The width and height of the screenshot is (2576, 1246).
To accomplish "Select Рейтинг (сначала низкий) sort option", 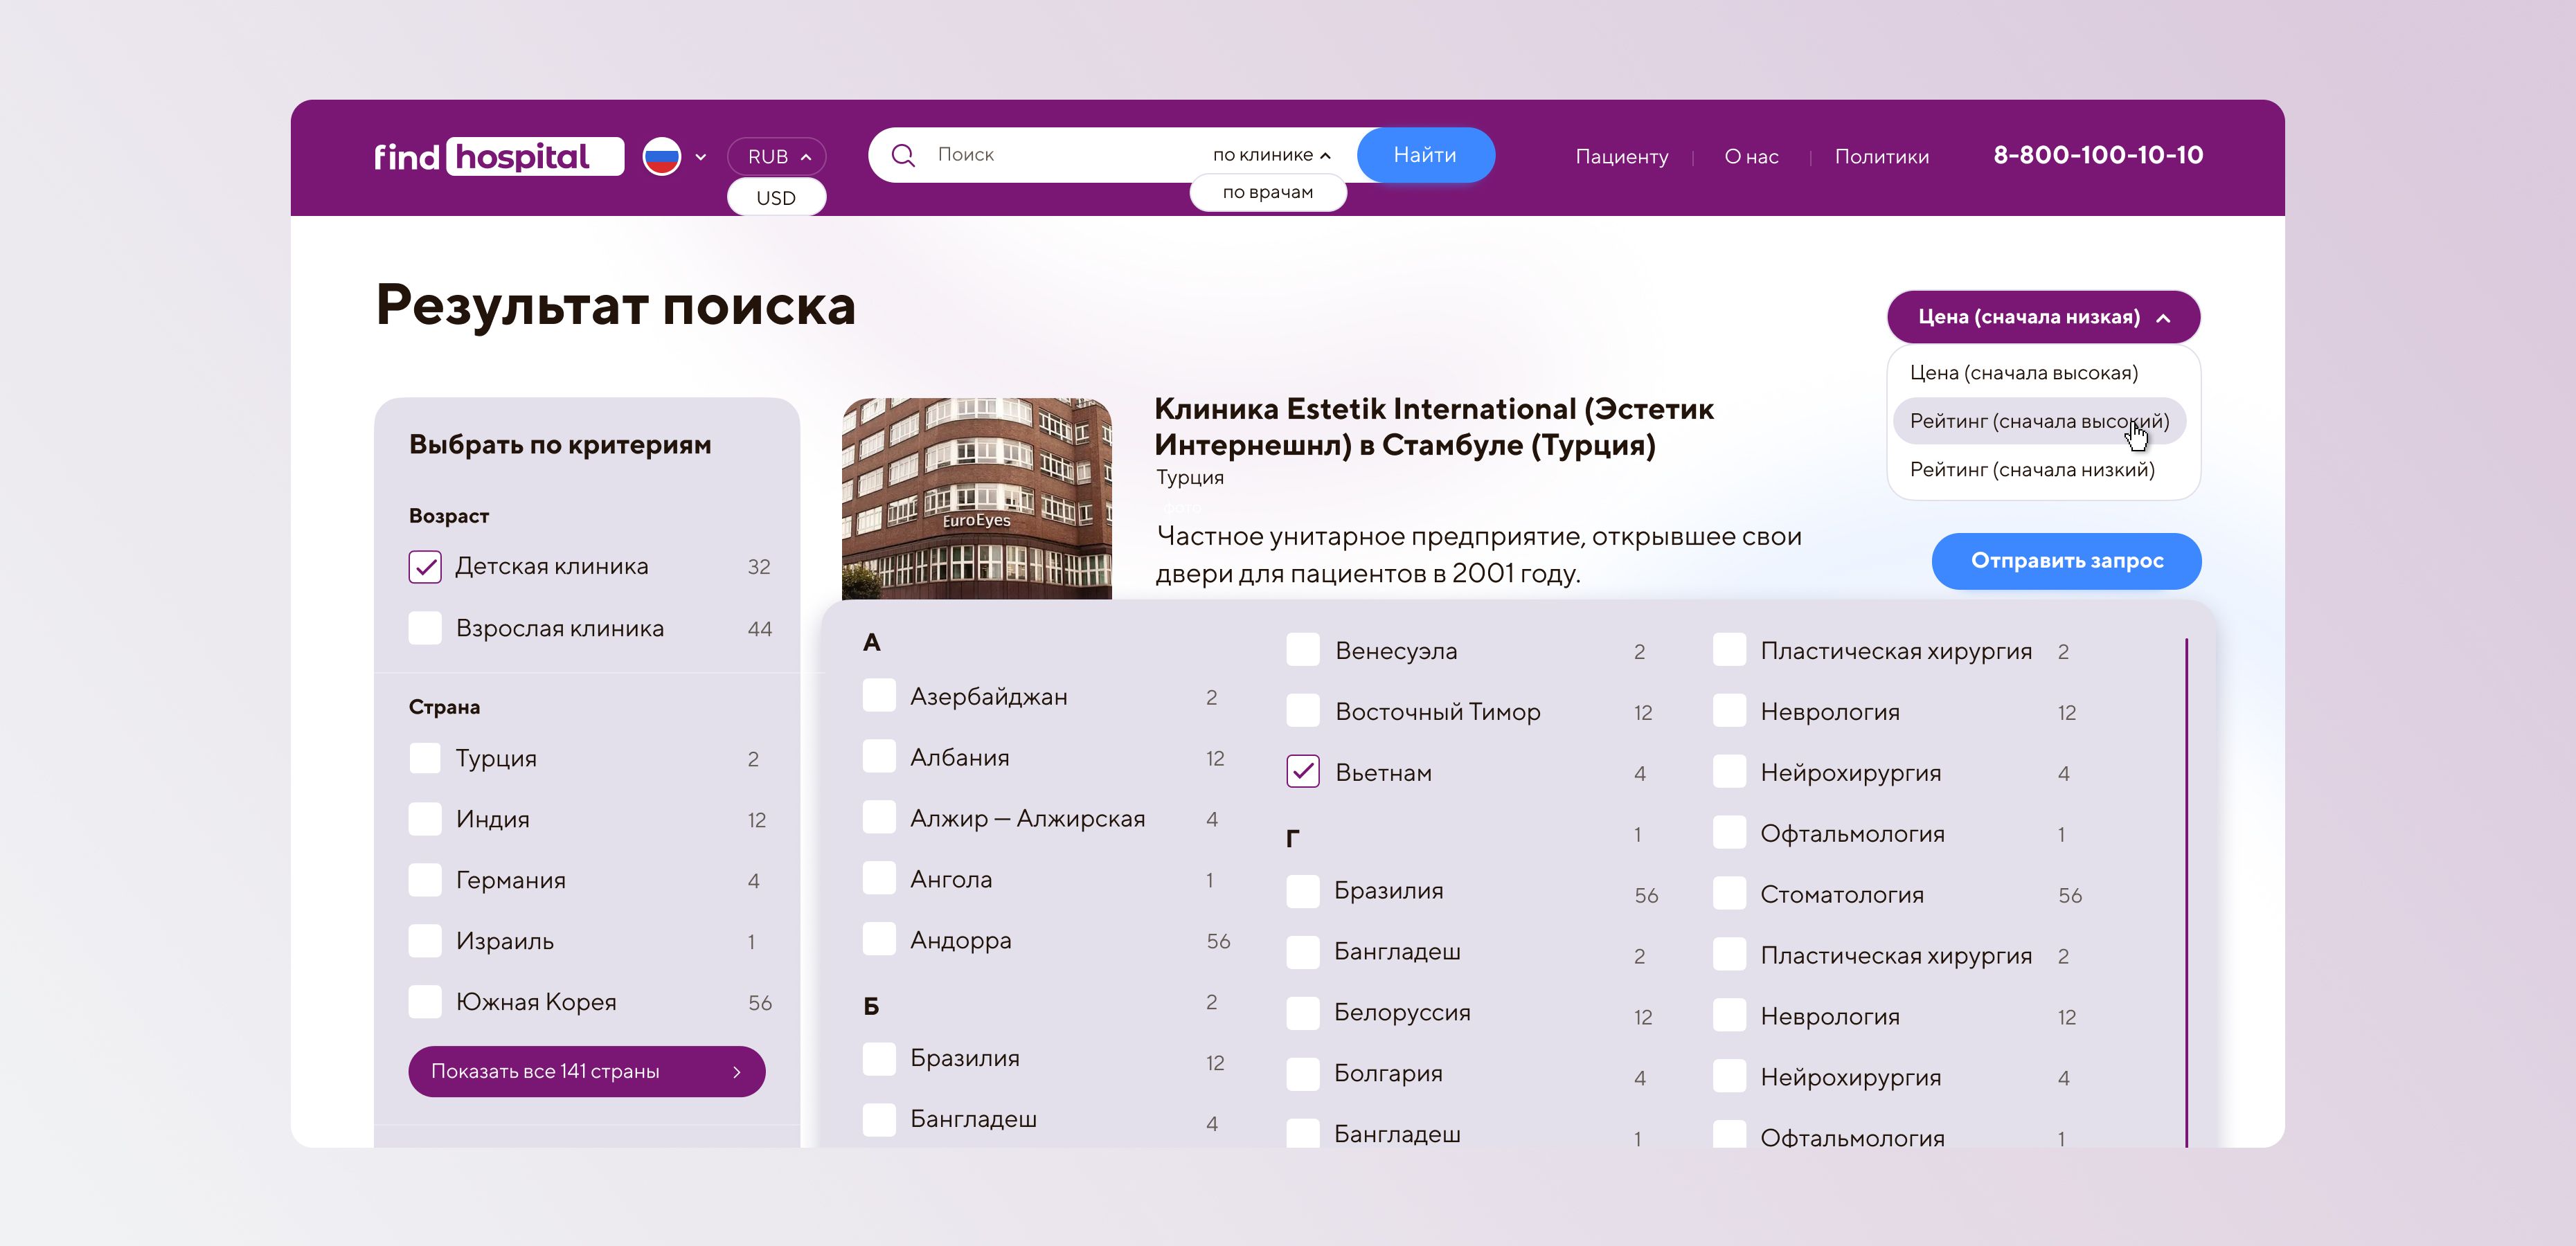I will [2032, 470].
